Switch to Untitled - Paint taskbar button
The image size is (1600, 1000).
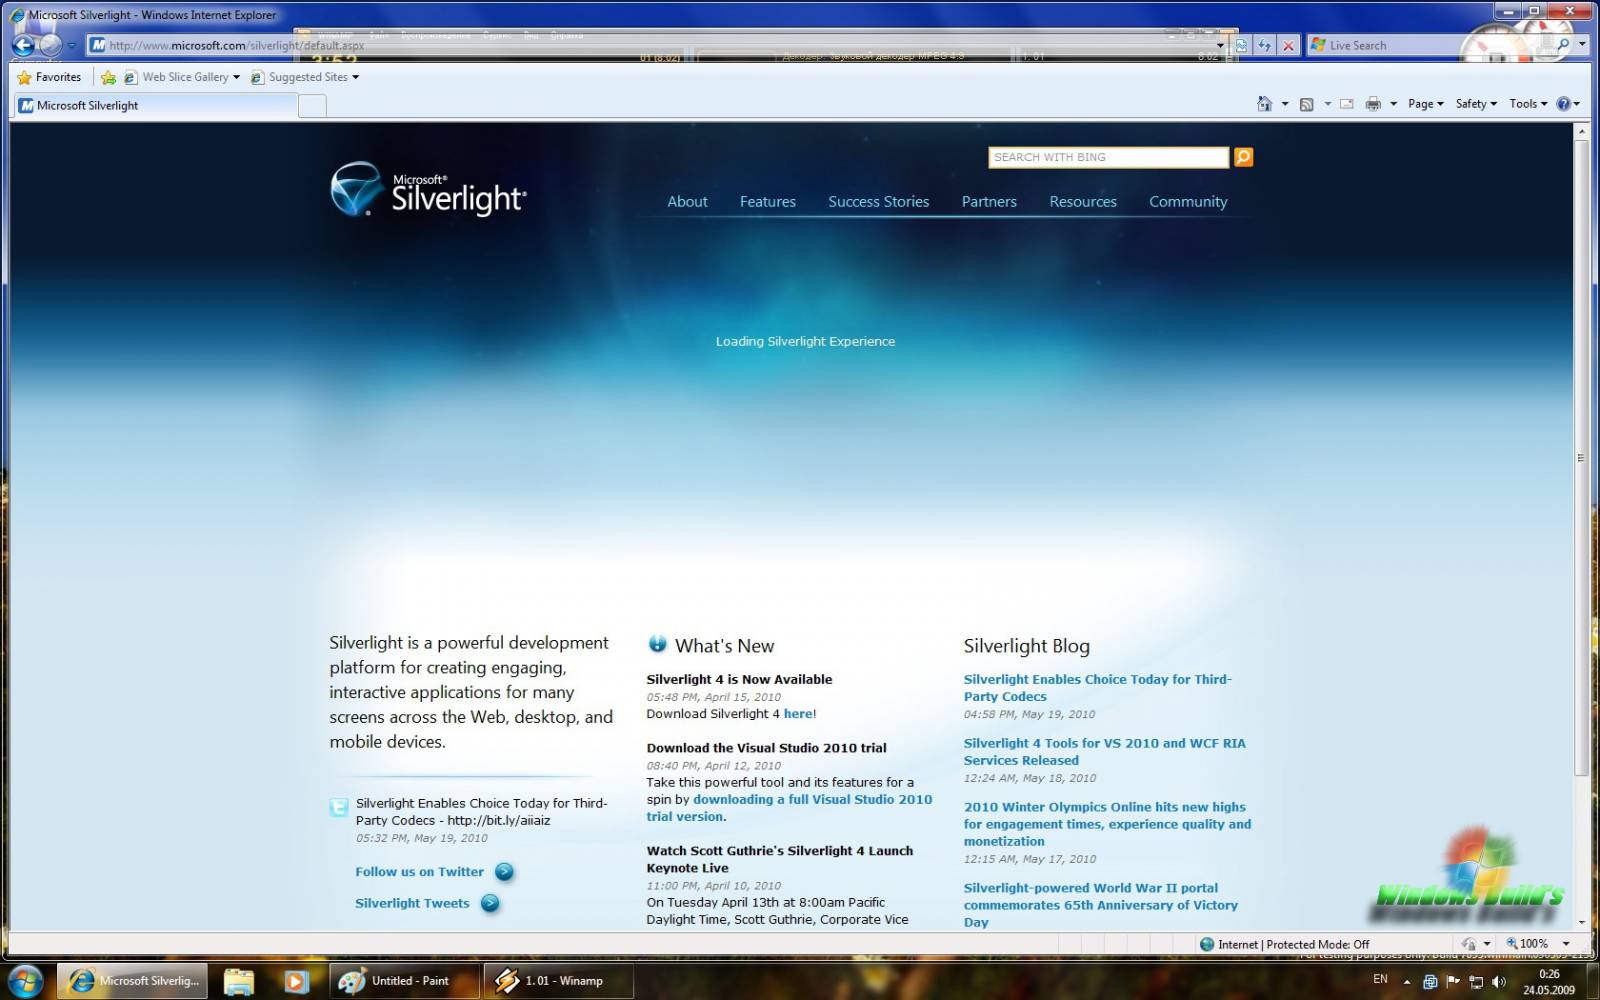[x=405, y=981]
